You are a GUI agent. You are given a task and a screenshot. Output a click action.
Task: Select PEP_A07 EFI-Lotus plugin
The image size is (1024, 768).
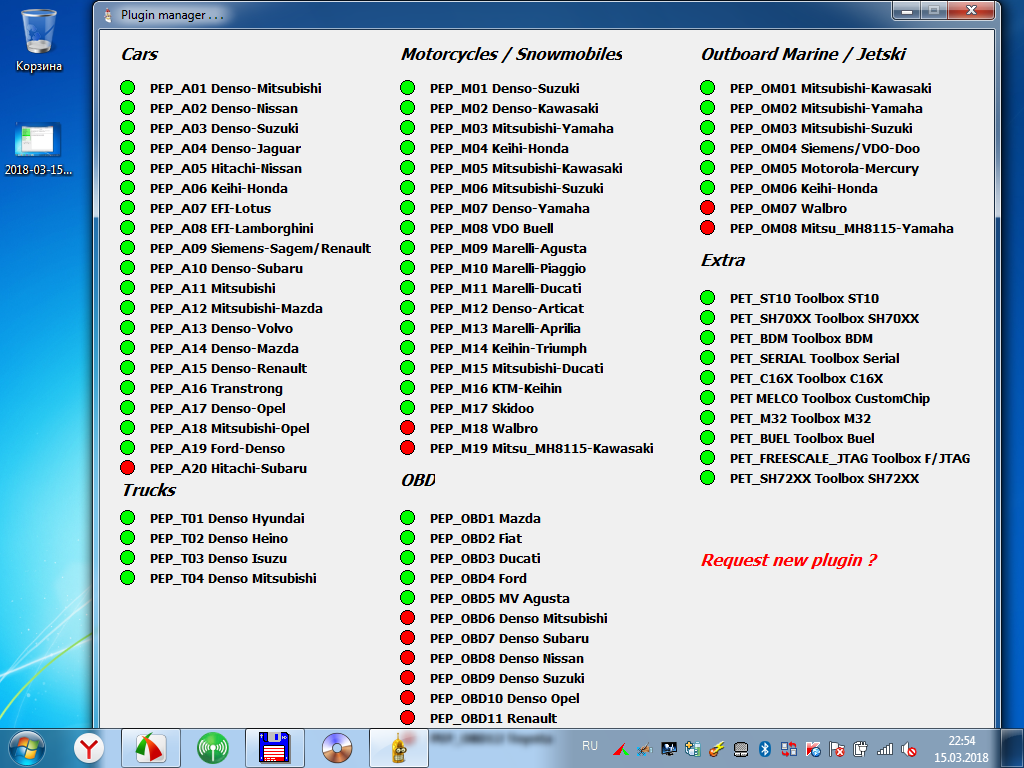pos(210,208)
